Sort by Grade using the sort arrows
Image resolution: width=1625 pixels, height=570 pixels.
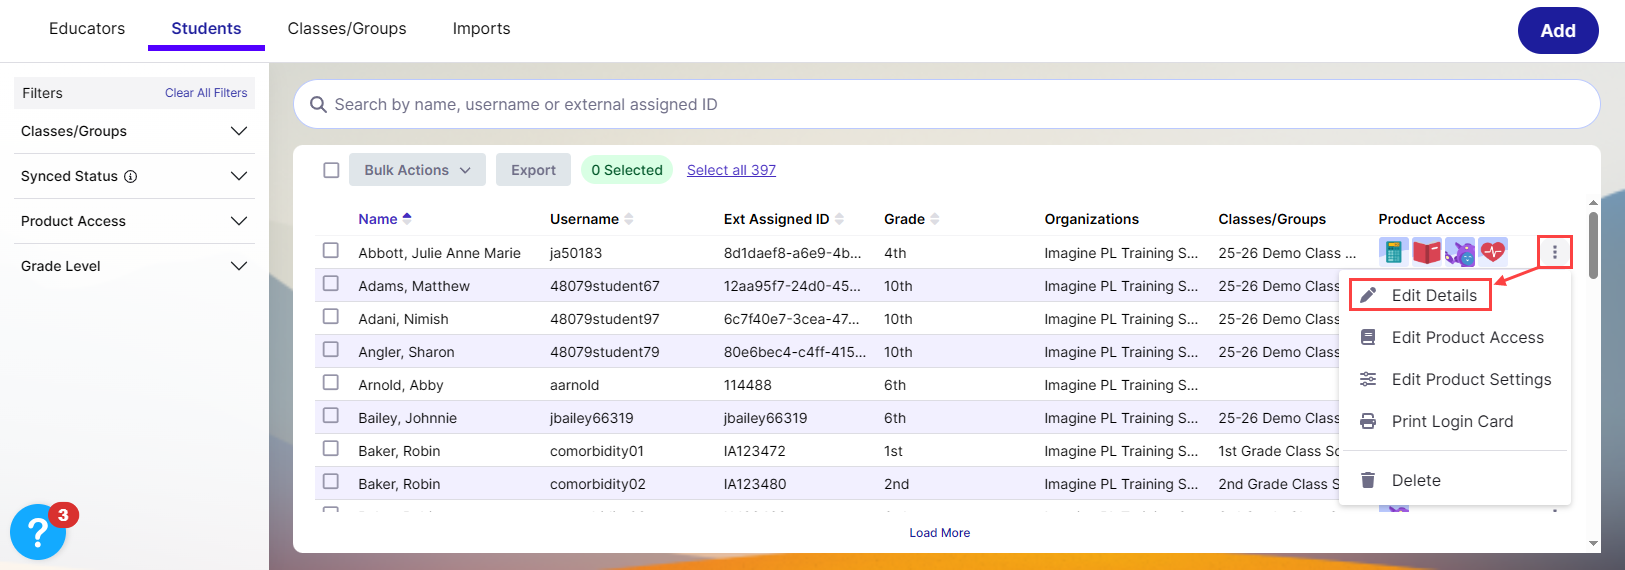934,219
